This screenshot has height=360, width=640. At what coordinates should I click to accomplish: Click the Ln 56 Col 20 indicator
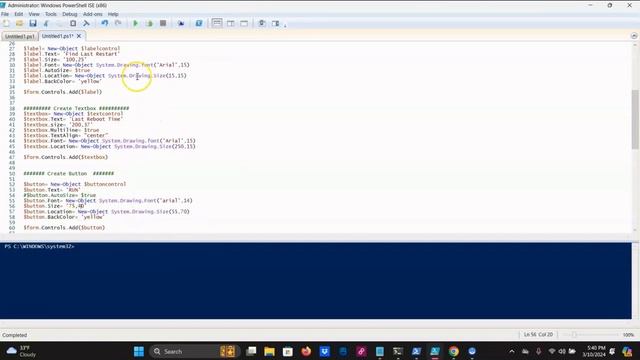[x=538, y=334]
